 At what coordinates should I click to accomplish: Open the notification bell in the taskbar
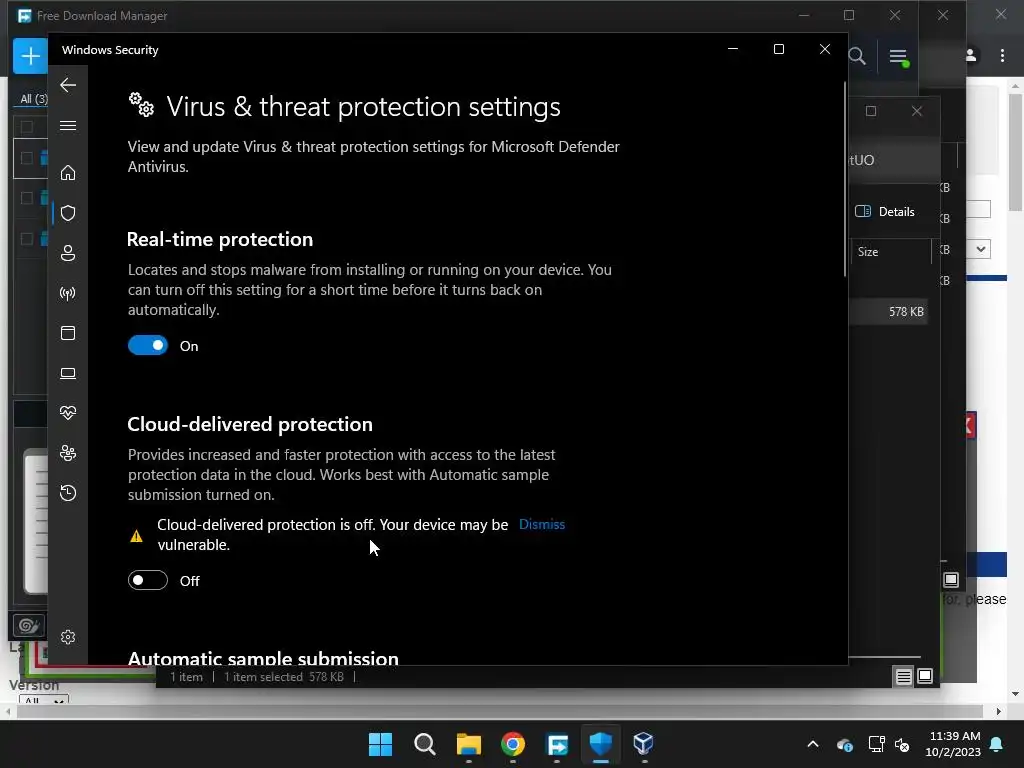tap(997, 744)
